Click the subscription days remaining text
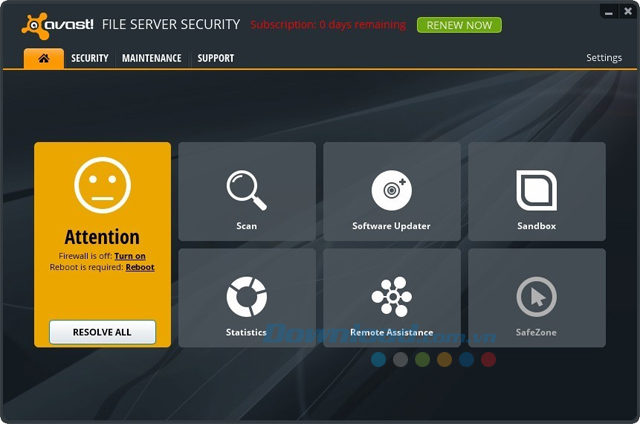This screenshot has height=424, width=640. coord(328,25)
